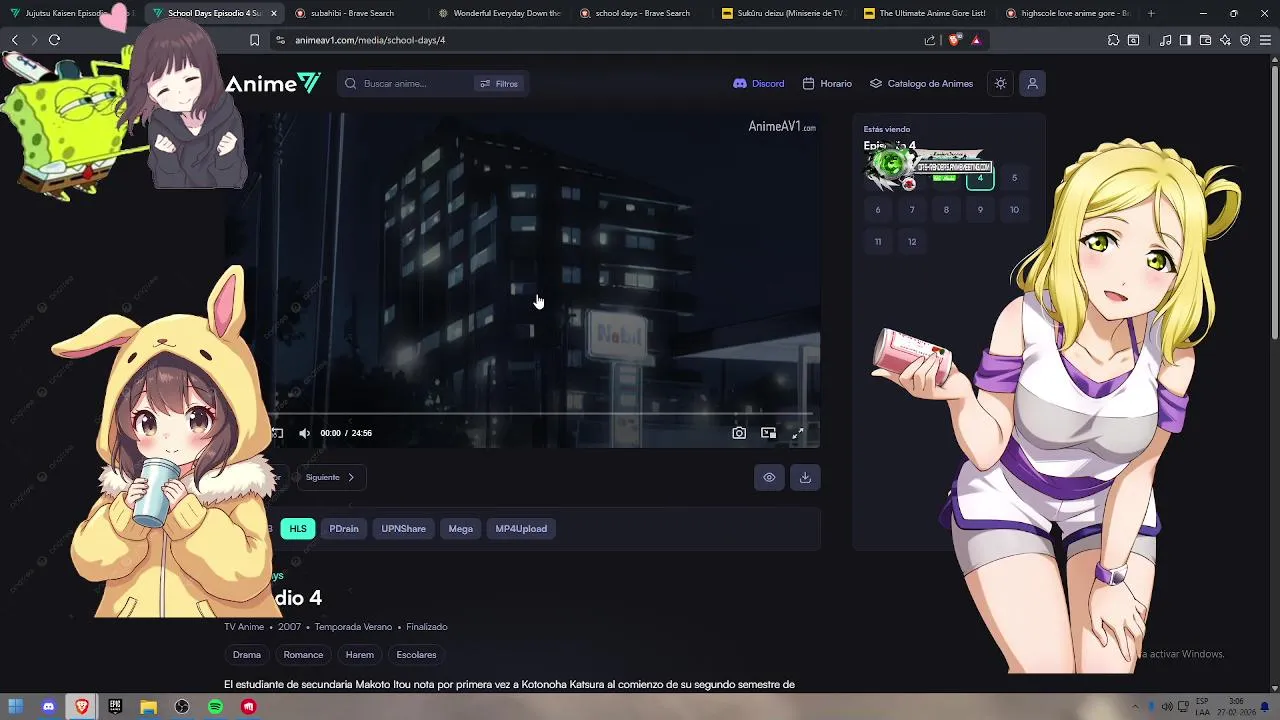Toggle the browser sidebar panel icon
The width and height of the screenshot is (1280, 720).
(x=1185, y=40)
